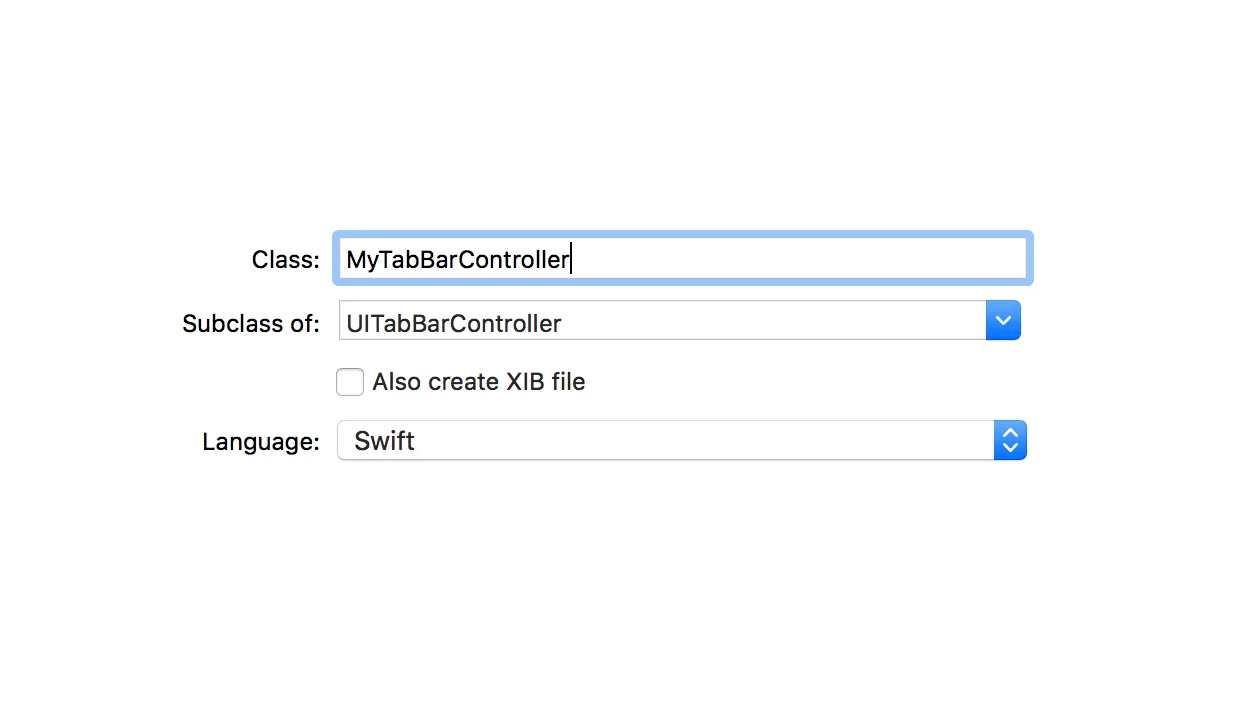This screenshot has height=718, width=1250.
Task: Click the Class name text field
Action: 682,259
